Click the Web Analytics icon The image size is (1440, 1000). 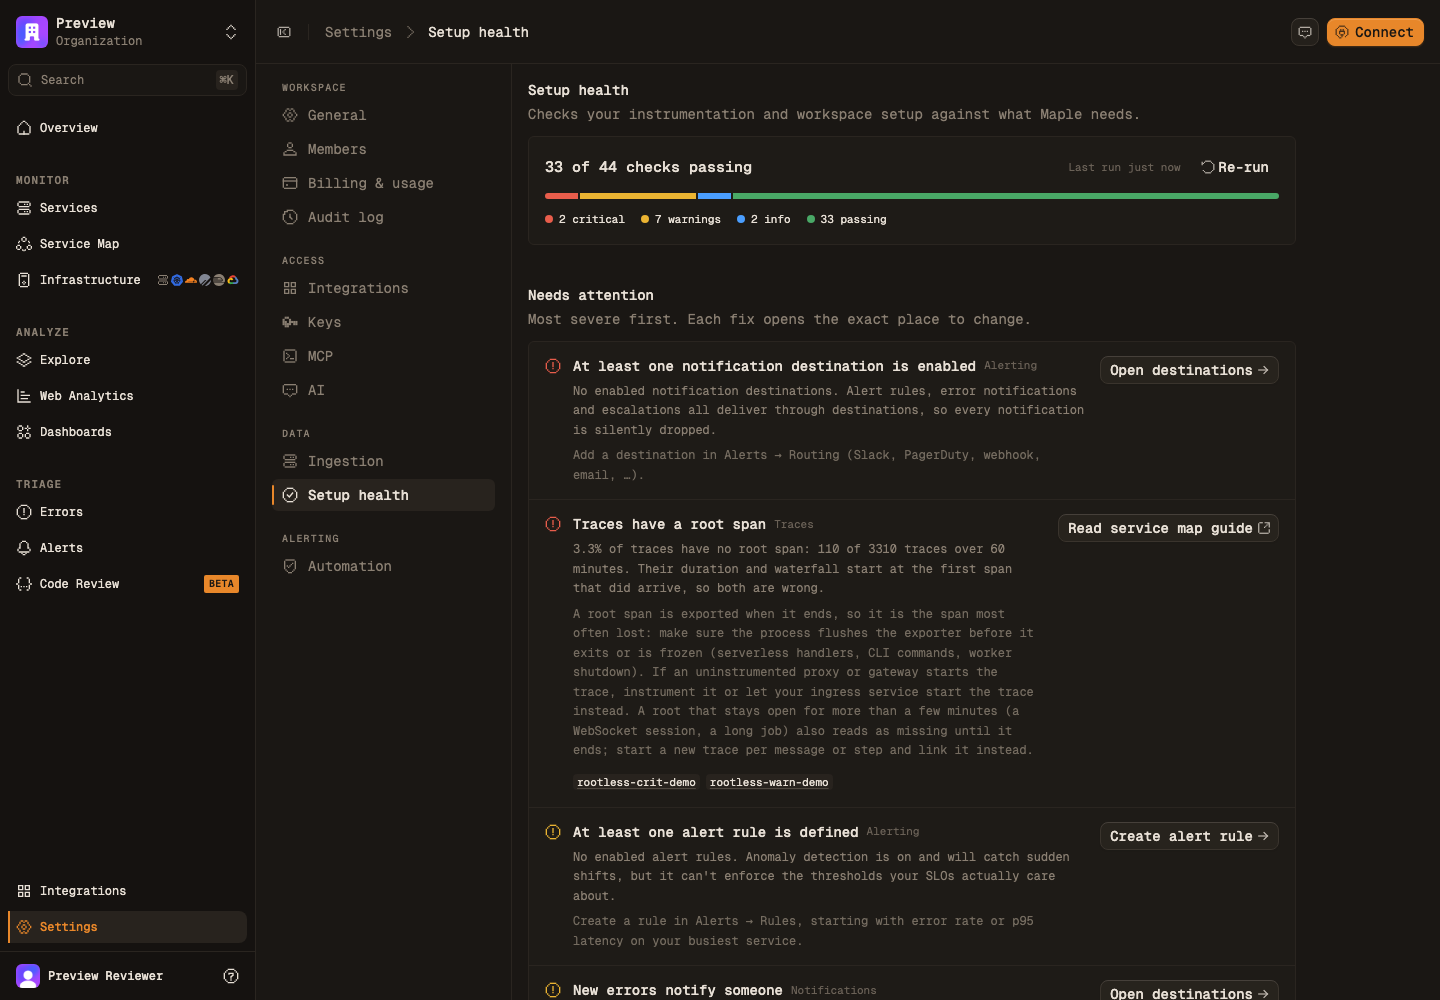(x=24, y=396)
